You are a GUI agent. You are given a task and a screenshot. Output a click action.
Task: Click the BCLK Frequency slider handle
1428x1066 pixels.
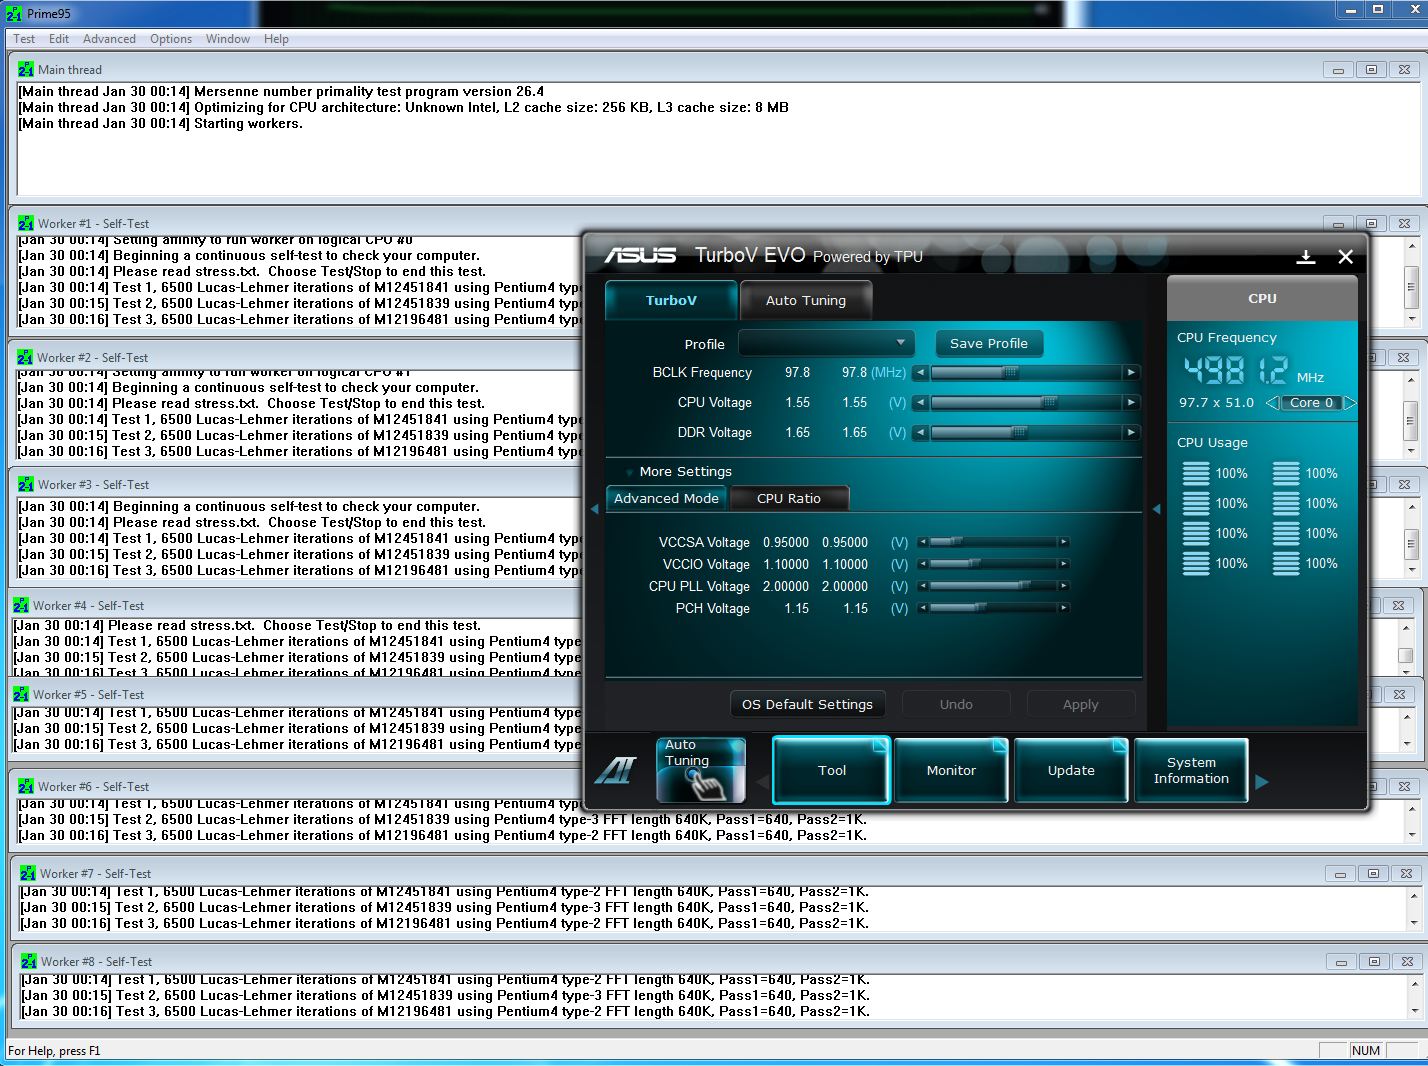pos(1011,373)
